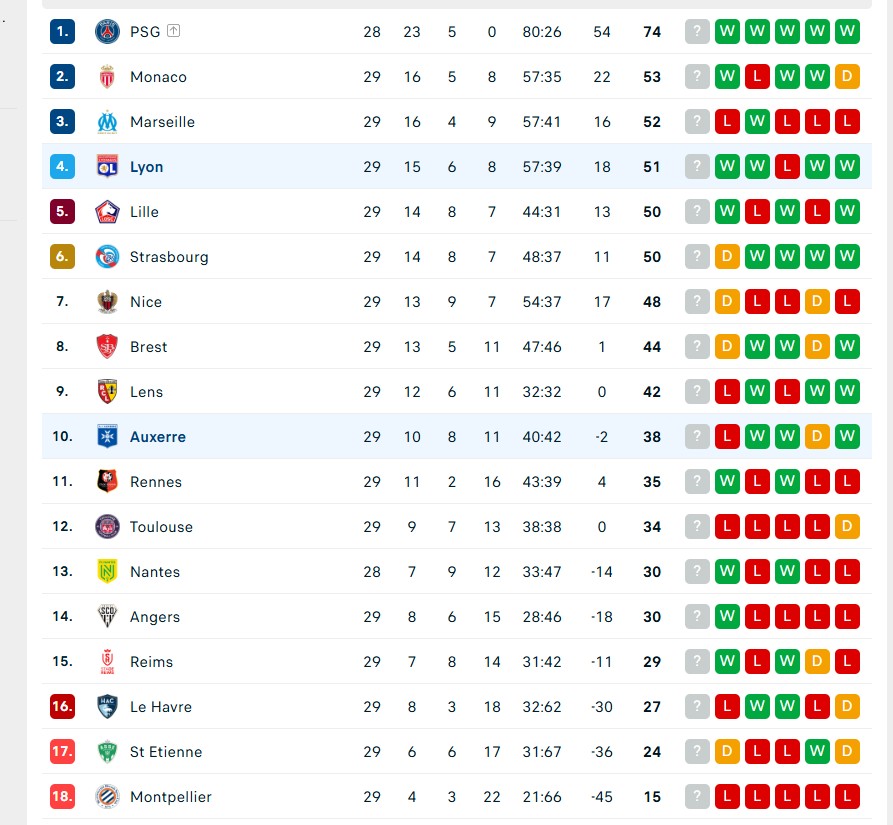This screenshot has width=893, height=825.
Task: Select the Le Havre club logo
Action: point(107,707)
